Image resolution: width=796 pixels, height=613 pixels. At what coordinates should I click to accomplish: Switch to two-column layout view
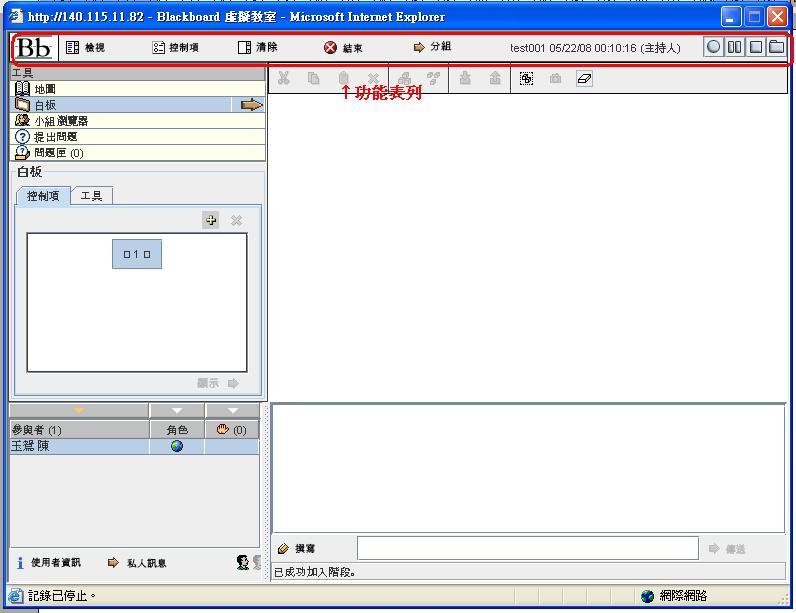pyautogui.click(x=734, y=47)
